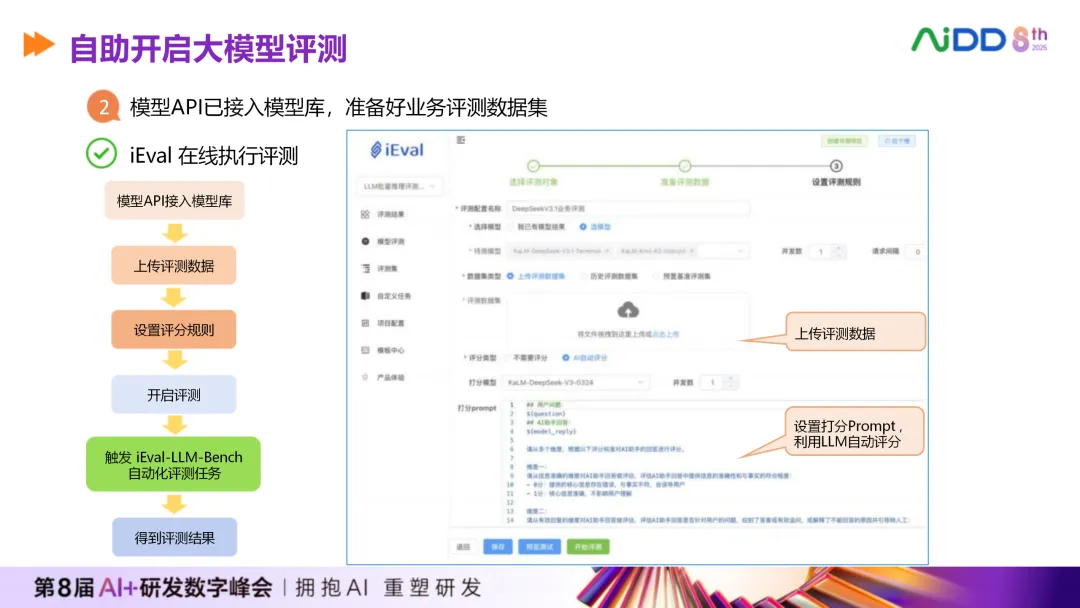Decrease 并发数 next to 打分模型
The image size is (1080, 608).
point(731,386)
